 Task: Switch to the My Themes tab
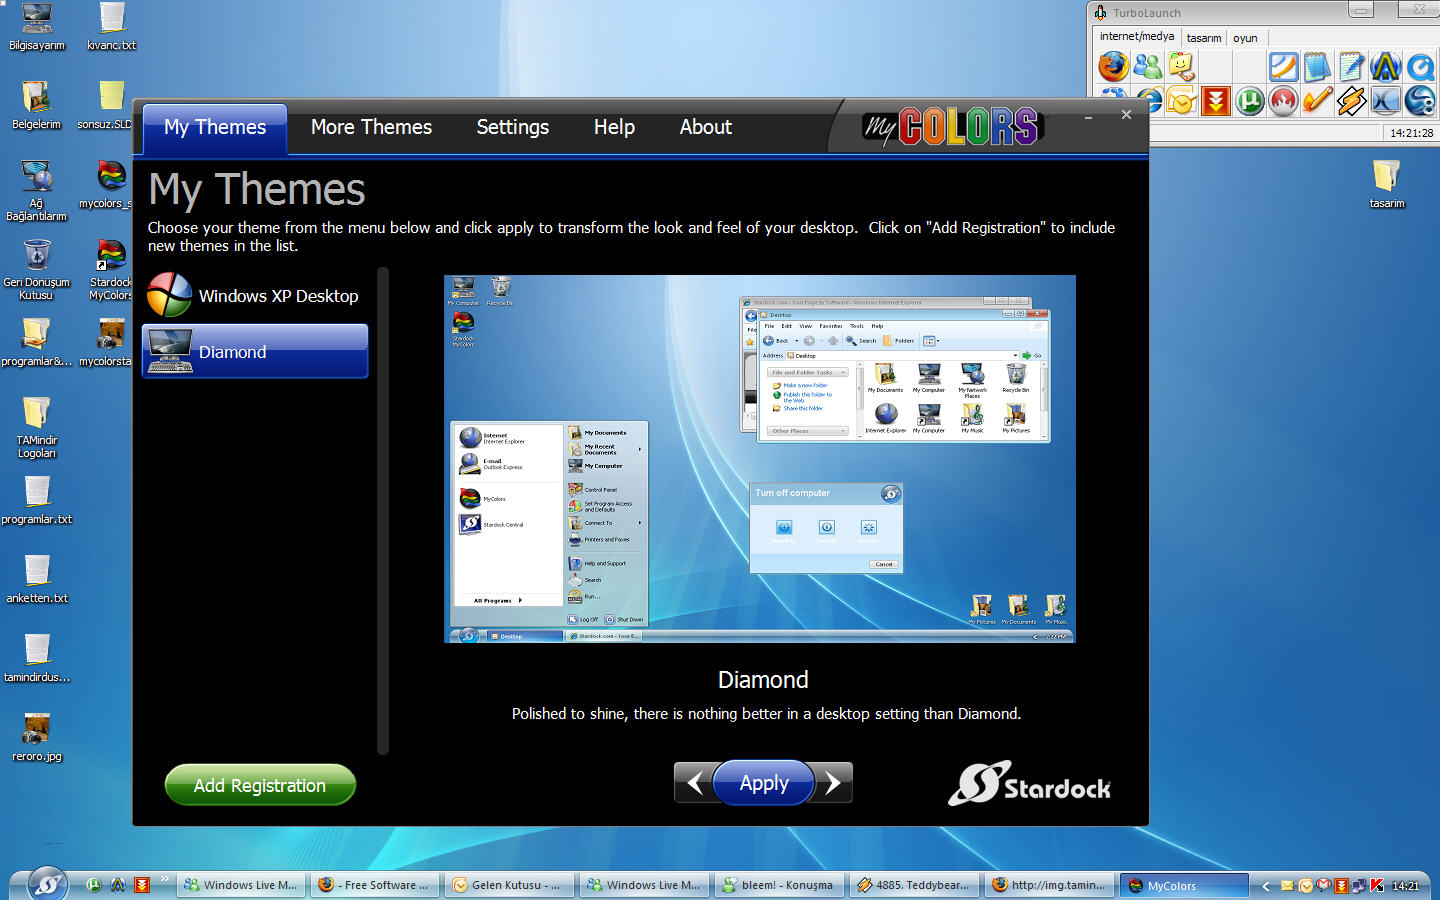[x=215, y=128]
